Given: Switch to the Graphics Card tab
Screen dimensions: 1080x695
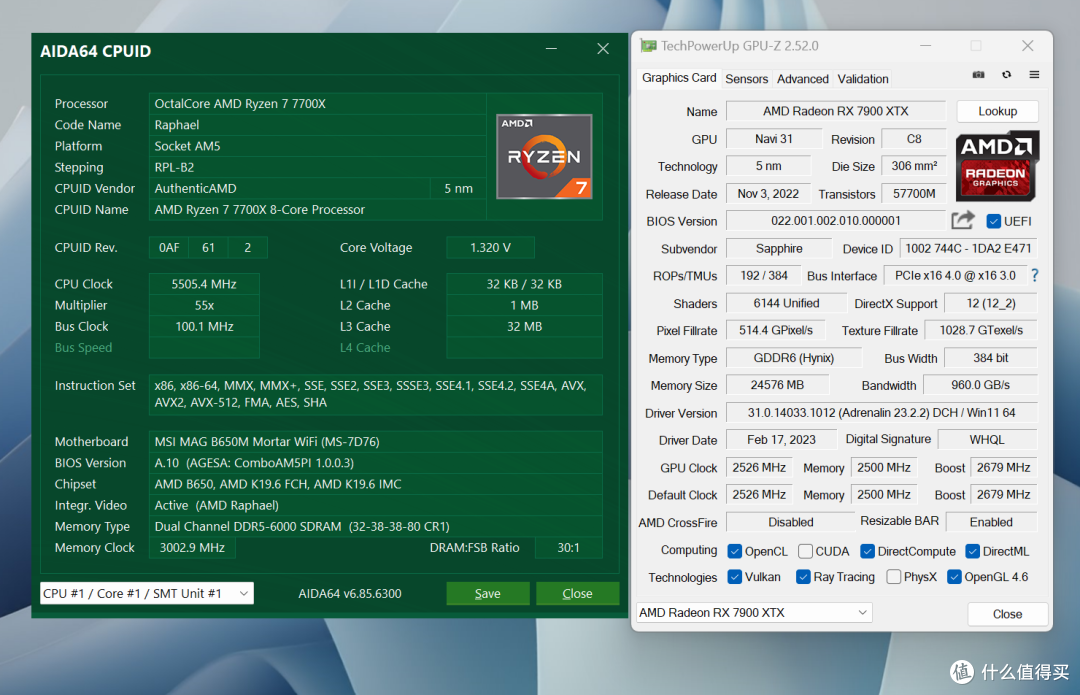Looking at the screenshot, I should [678, 78].
